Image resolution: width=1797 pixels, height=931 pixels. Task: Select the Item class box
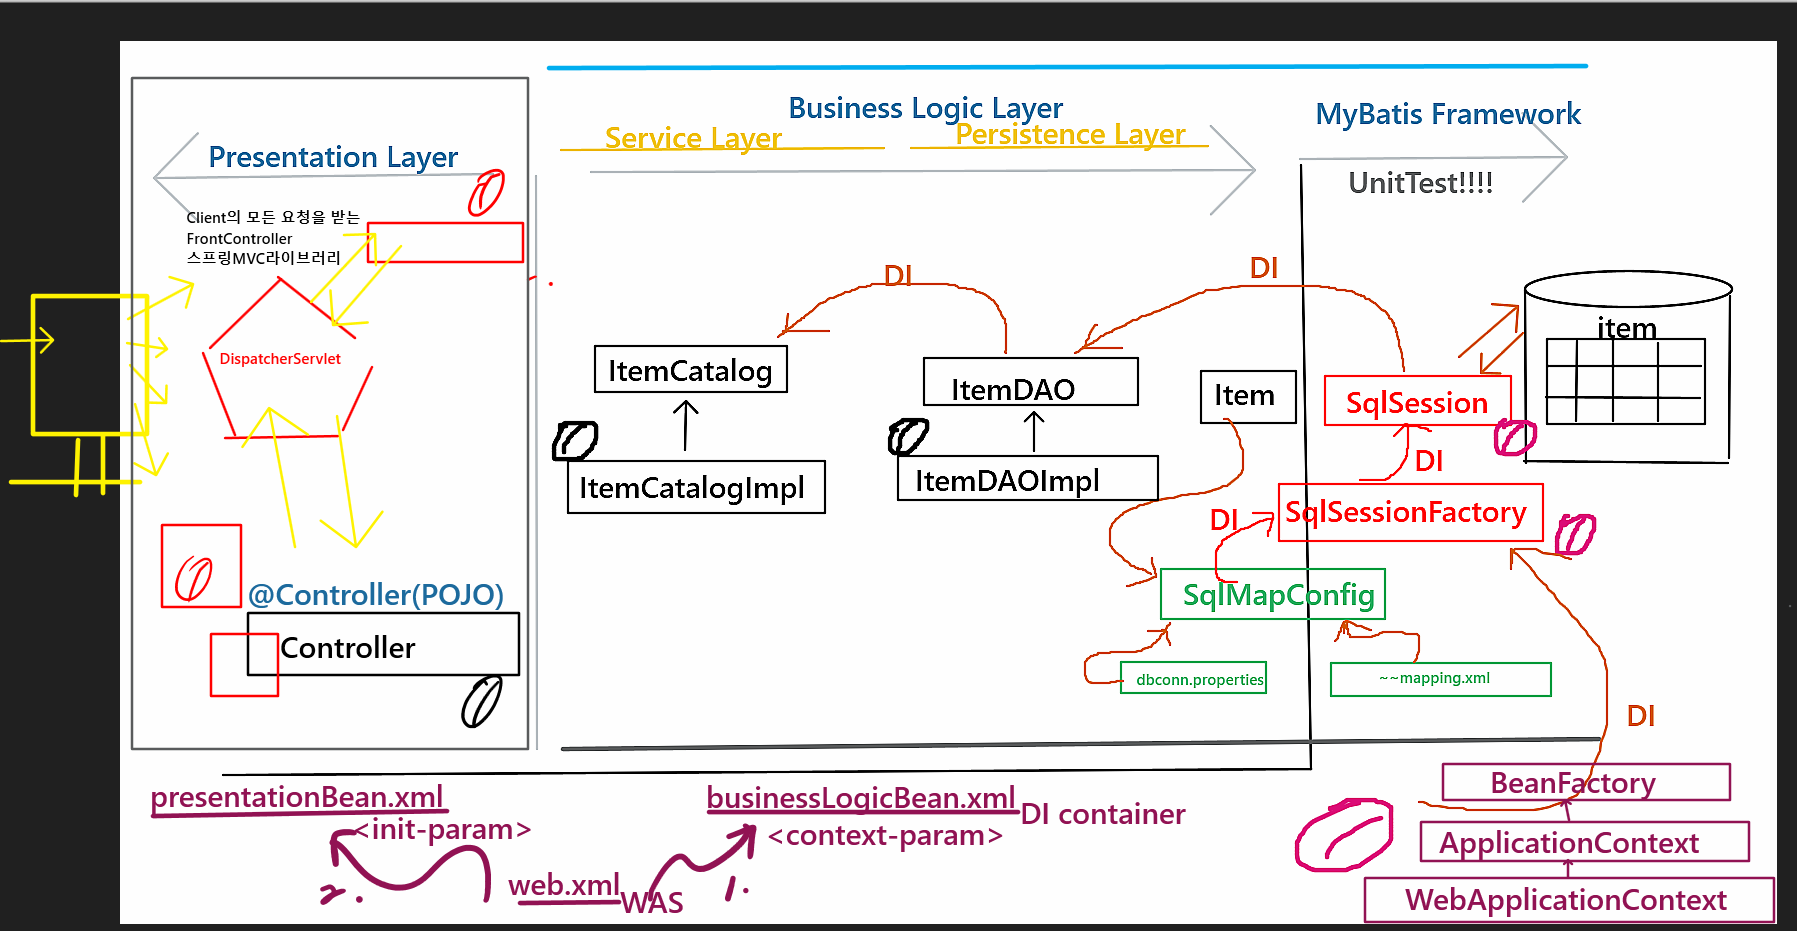click(1248, 397)
